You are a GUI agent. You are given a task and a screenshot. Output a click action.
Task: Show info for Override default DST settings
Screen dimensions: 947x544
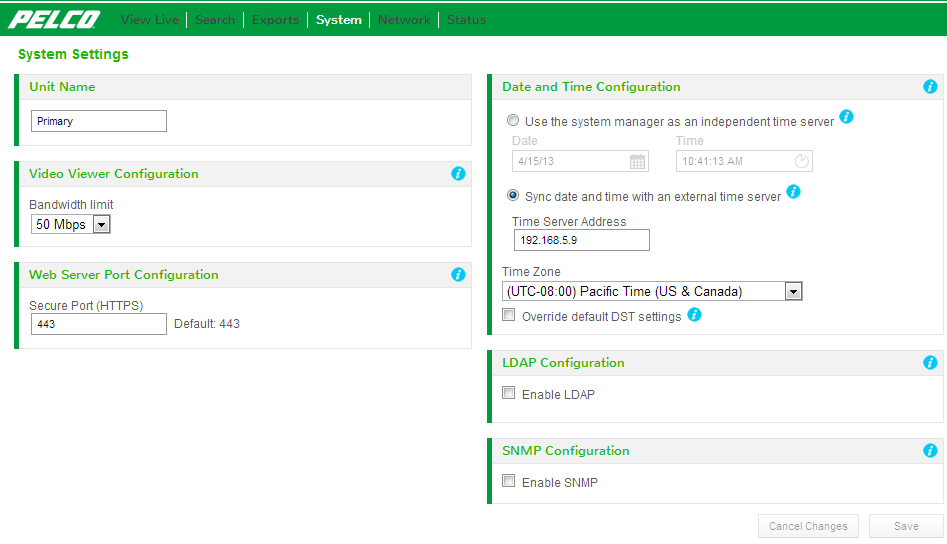point(694,314)
